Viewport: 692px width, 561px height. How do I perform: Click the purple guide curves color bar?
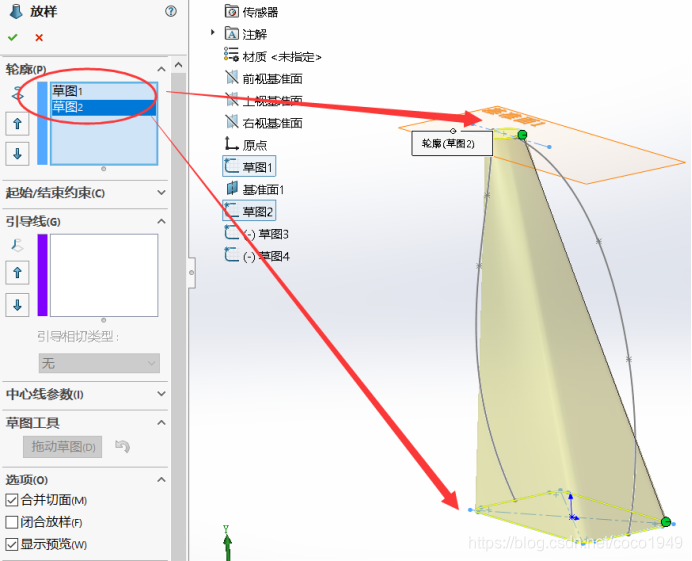click(x=42, y=275)
